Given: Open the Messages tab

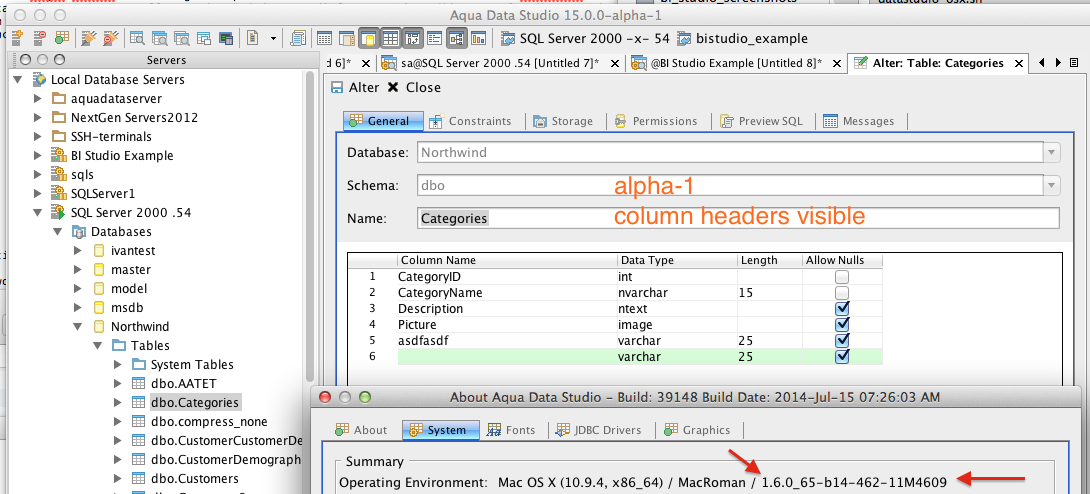Looking at the screenshot, I should point(859,121).
